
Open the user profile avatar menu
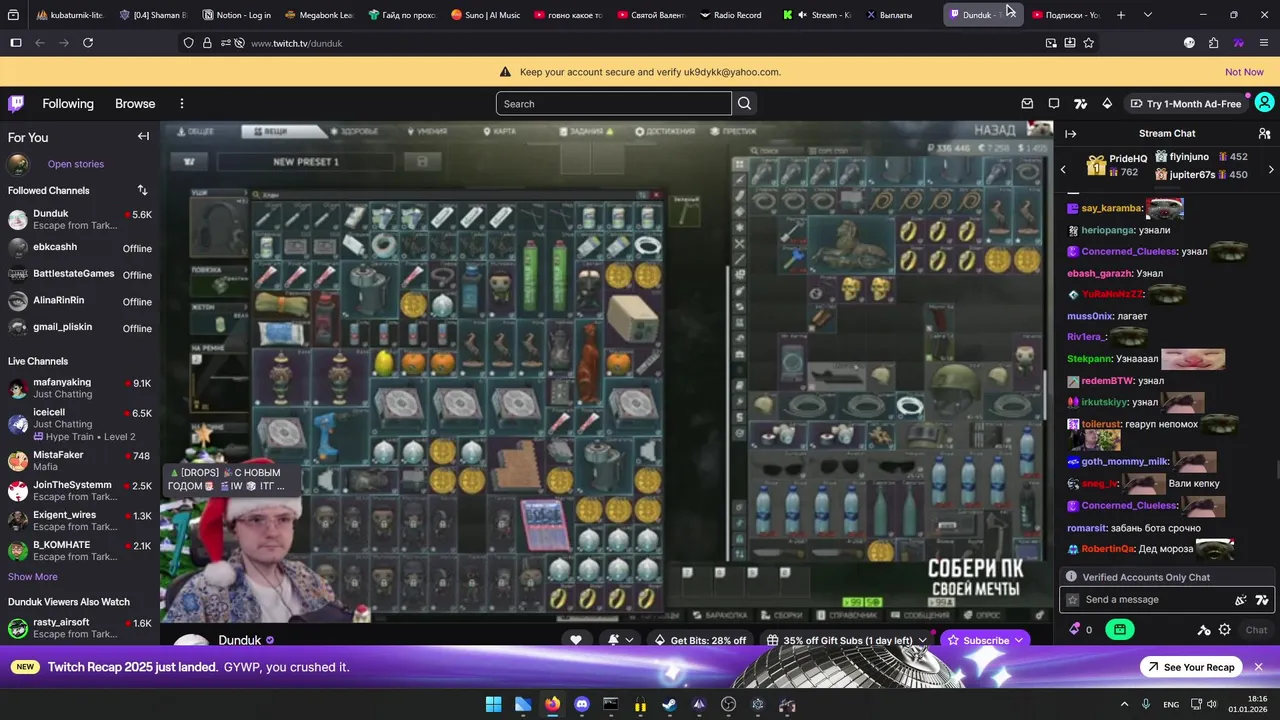(1264, 103)
